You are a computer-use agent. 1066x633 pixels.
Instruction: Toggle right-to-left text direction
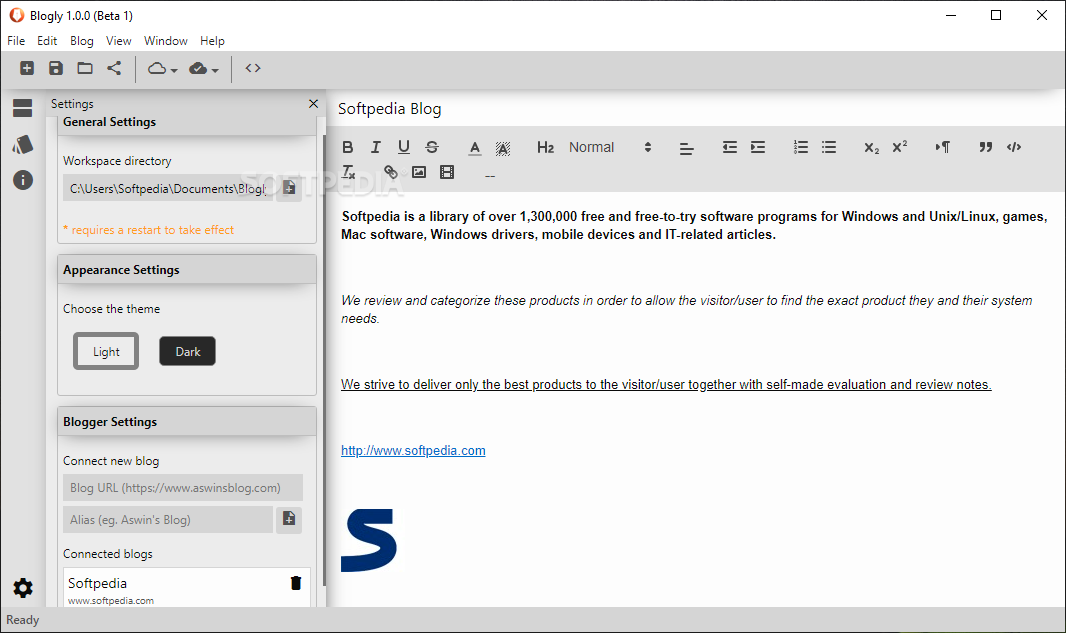point(942,147)
